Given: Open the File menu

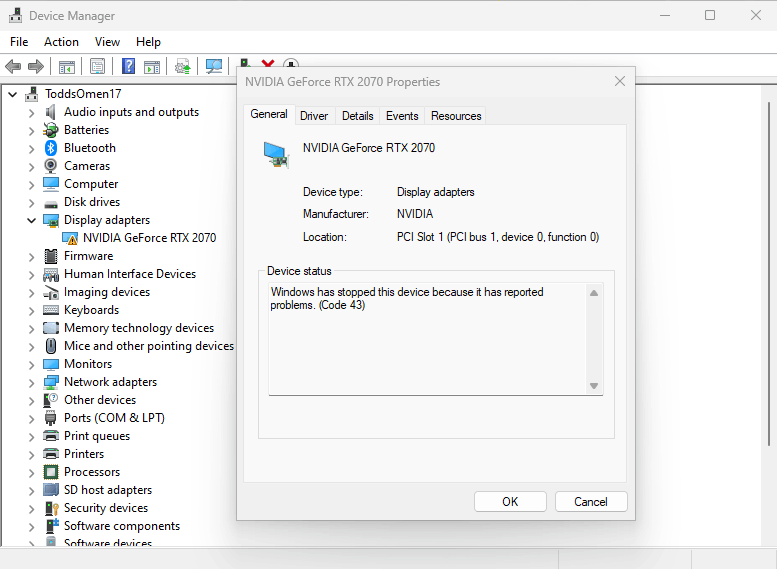Looking at the screenshot, I should point(19,42).
